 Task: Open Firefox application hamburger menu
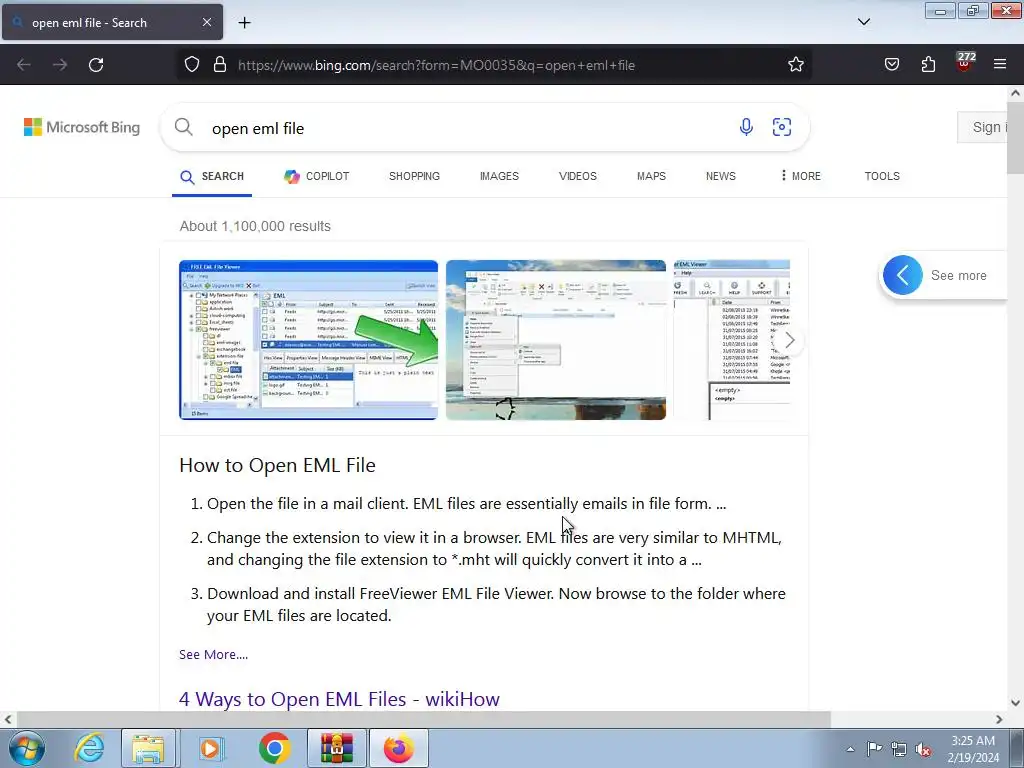[x=1000, y=65]
